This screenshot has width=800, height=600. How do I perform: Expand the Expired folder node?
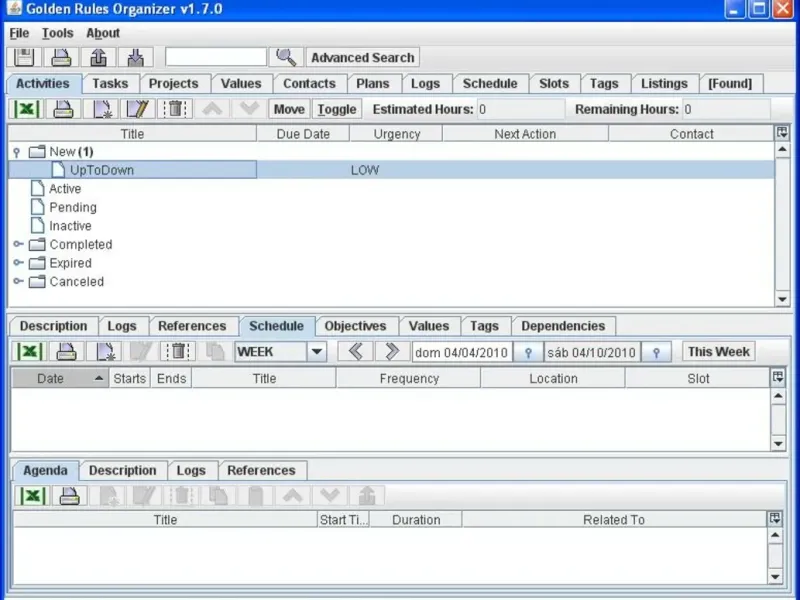pos(18,262)
